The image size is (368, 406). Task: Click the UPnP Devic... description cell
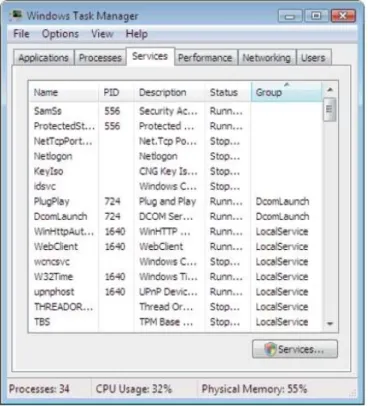point(168,292)
